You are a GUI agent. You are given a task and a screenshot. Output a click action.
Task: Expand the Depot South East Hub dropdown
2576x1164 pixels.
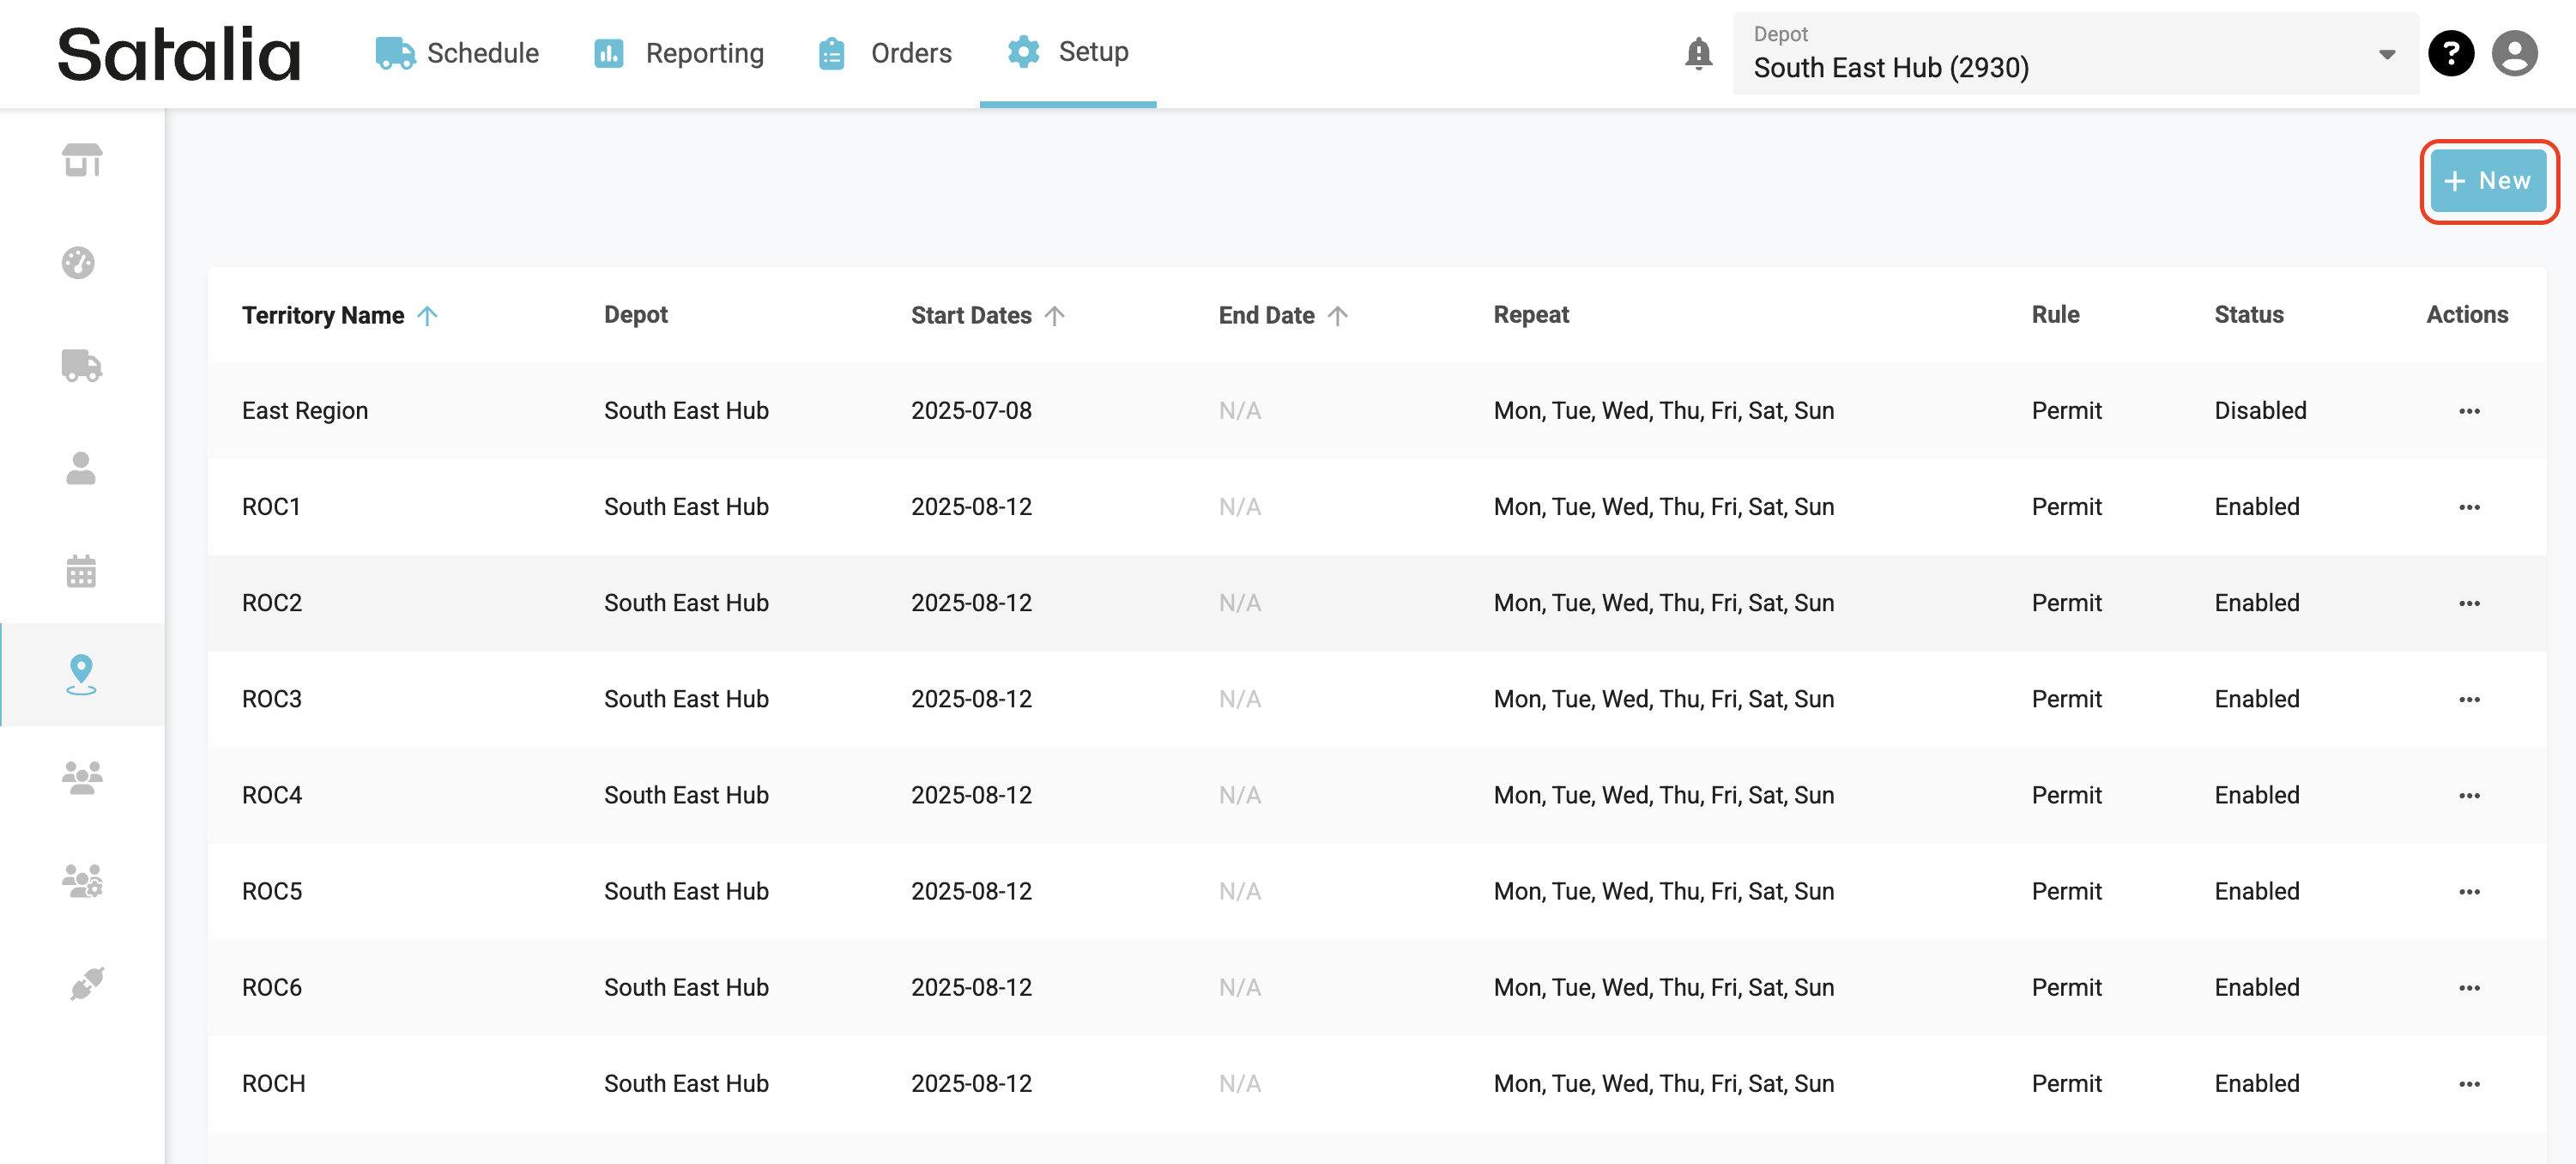tap(2075, 54)
